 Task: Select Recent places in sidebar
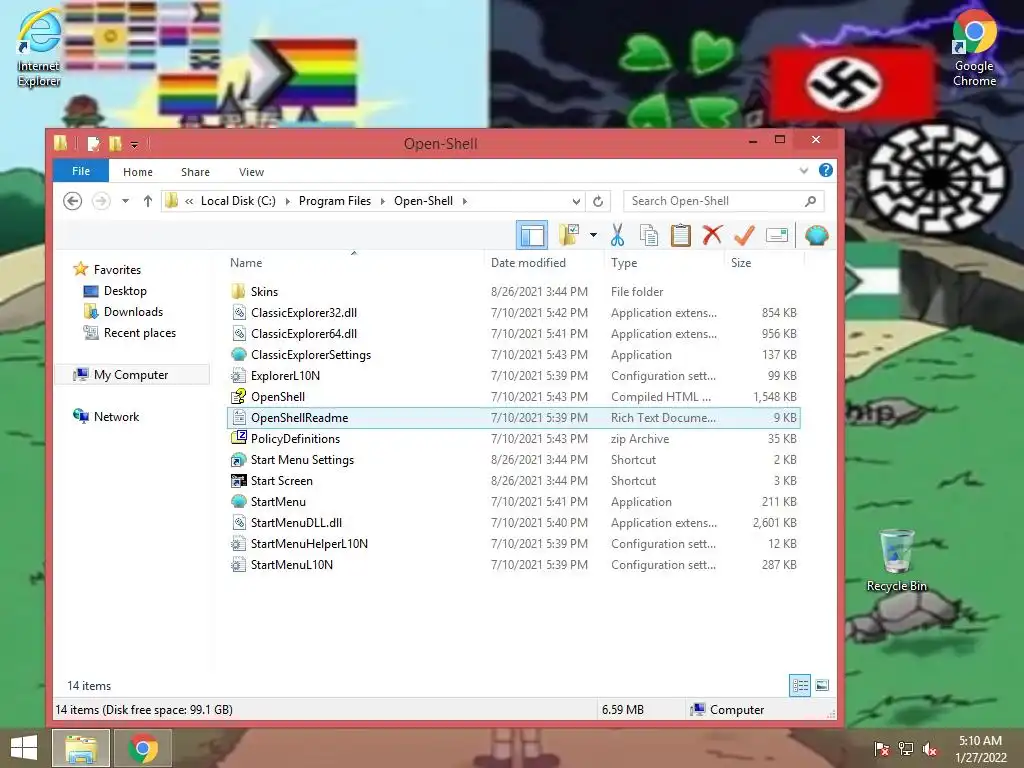coord(140,332)
